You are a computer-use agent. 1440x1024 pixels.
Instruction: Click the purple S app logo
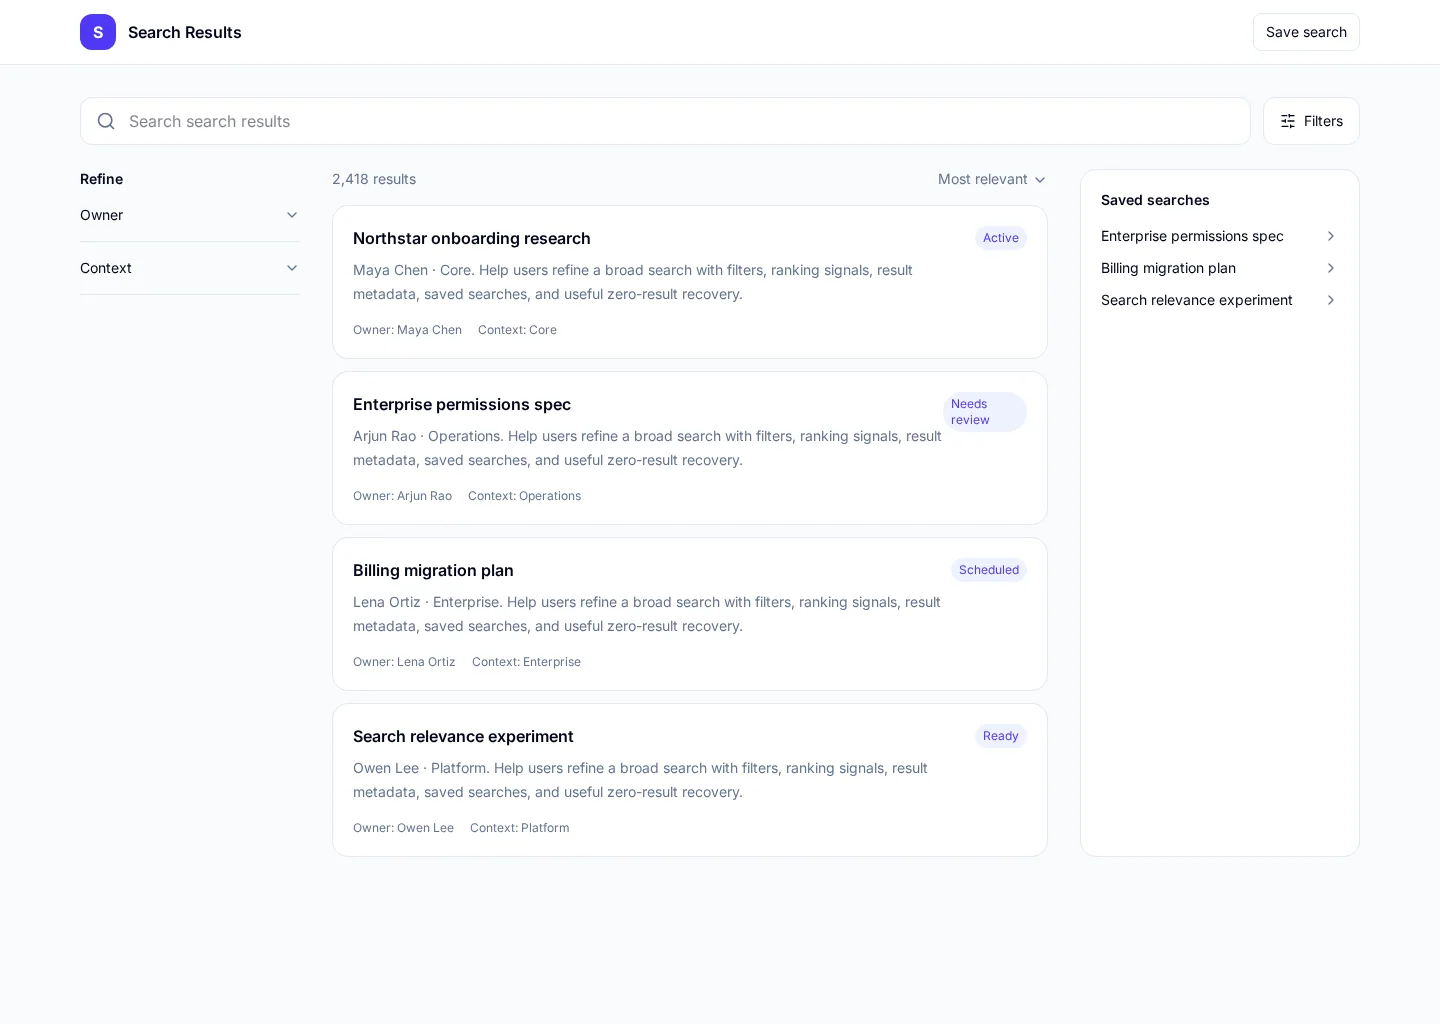(x=98, y=32)
